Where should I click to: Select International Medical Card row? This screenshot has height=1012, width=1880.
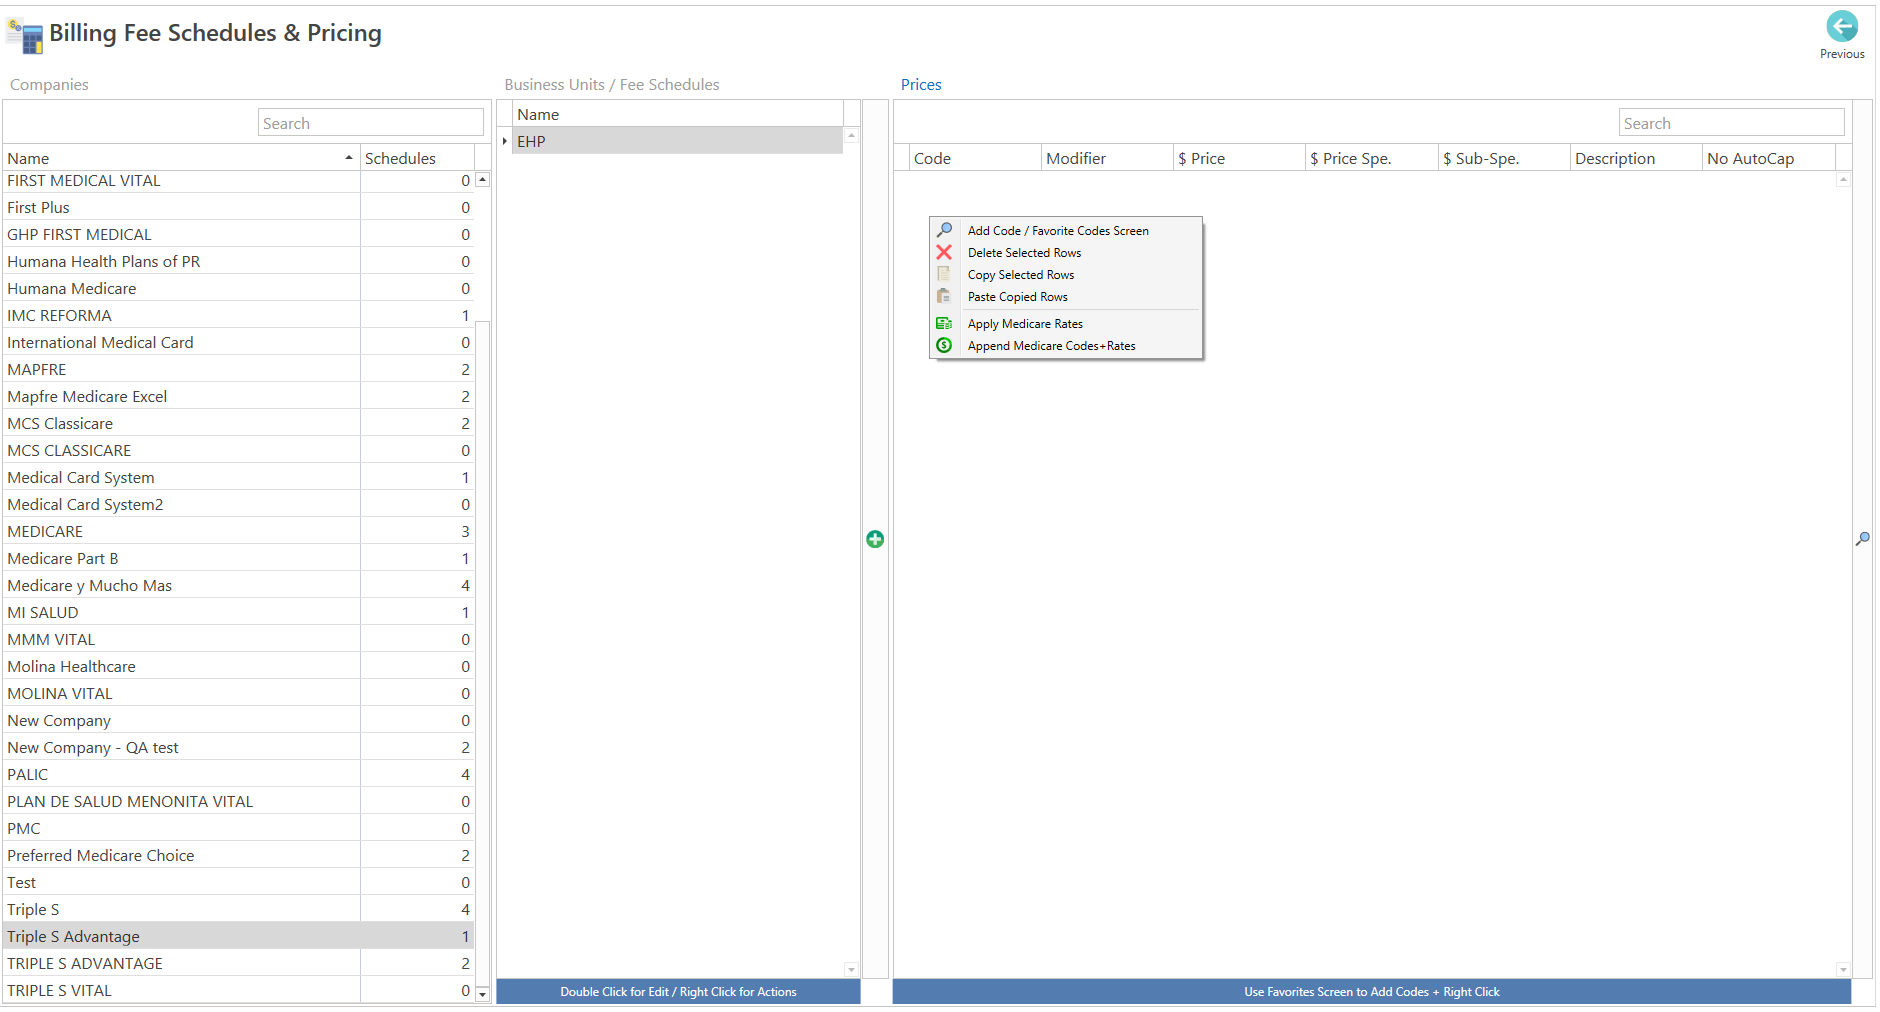[238, 342]
